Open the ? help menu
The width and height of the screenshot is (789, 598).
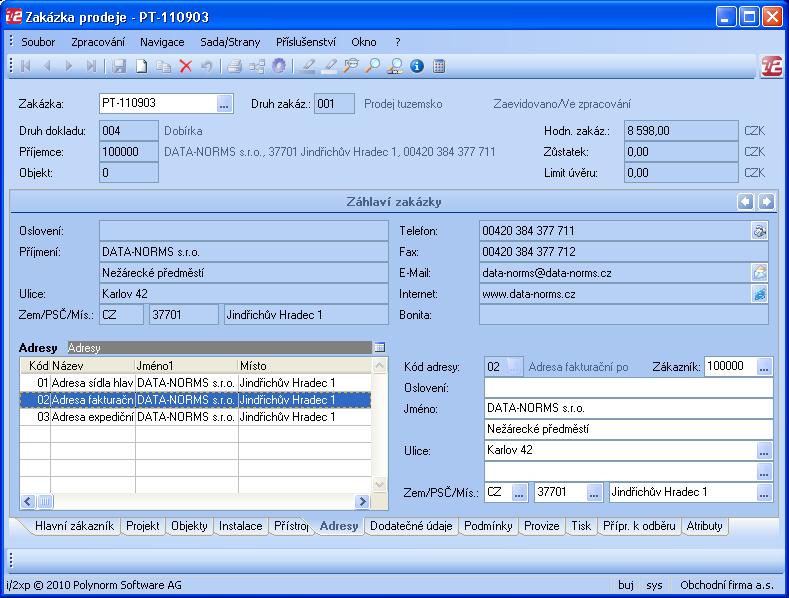[398, 42]
